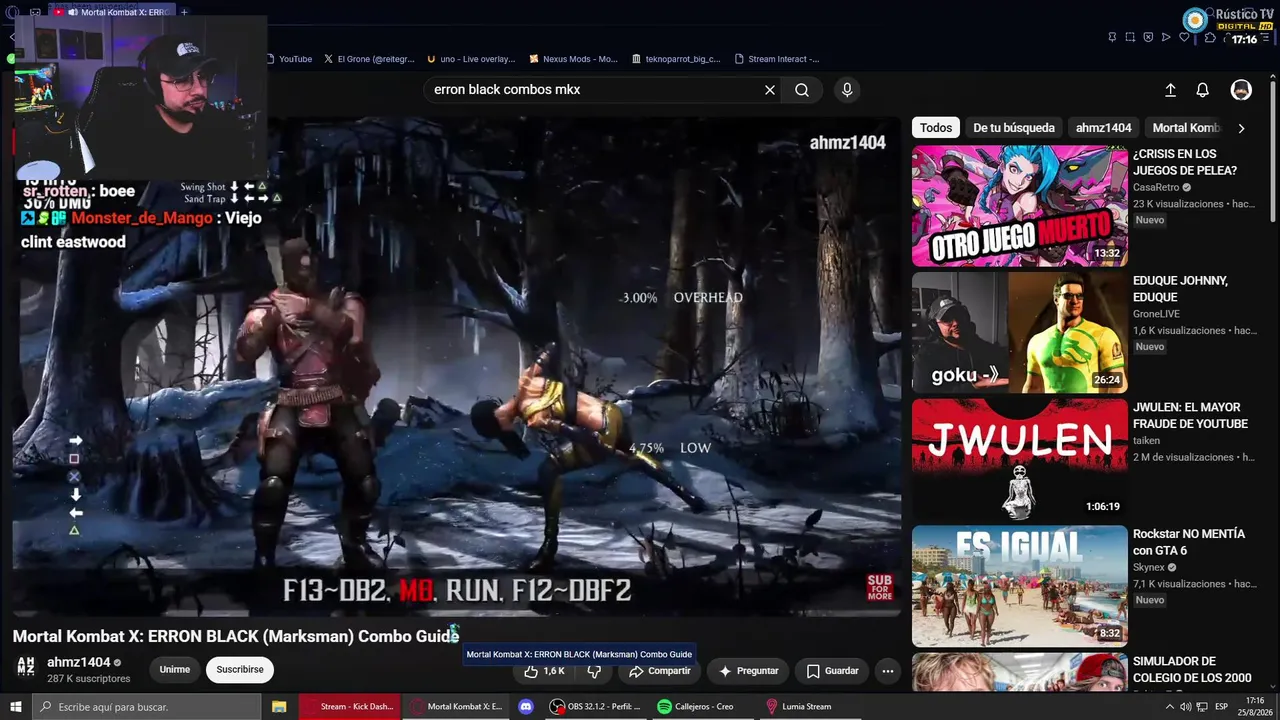Screen dimensions: 1280x720
Task: Click the Suscribirse button
Action: point(240,670)
